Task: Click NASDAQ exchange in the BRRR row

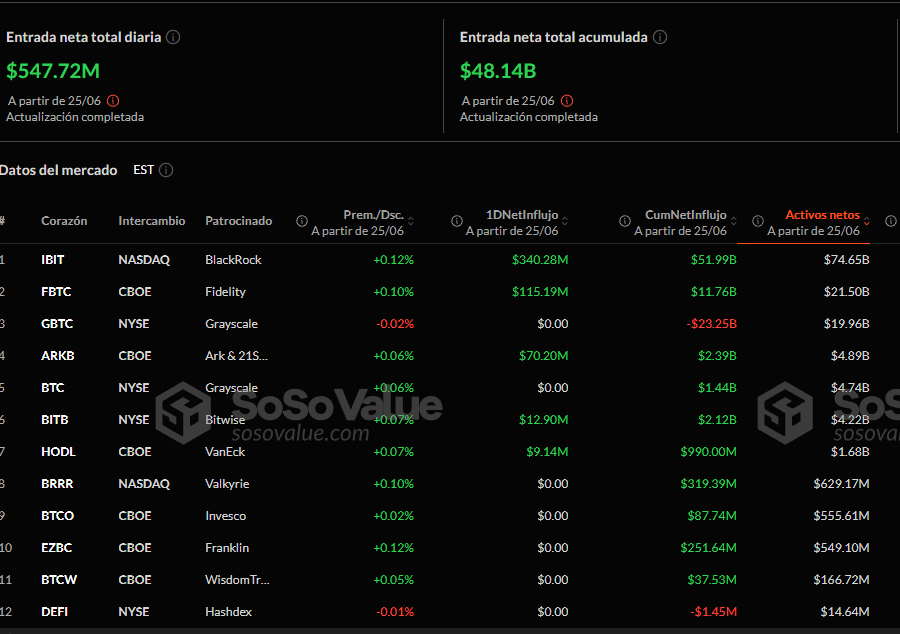Action: 144,484
